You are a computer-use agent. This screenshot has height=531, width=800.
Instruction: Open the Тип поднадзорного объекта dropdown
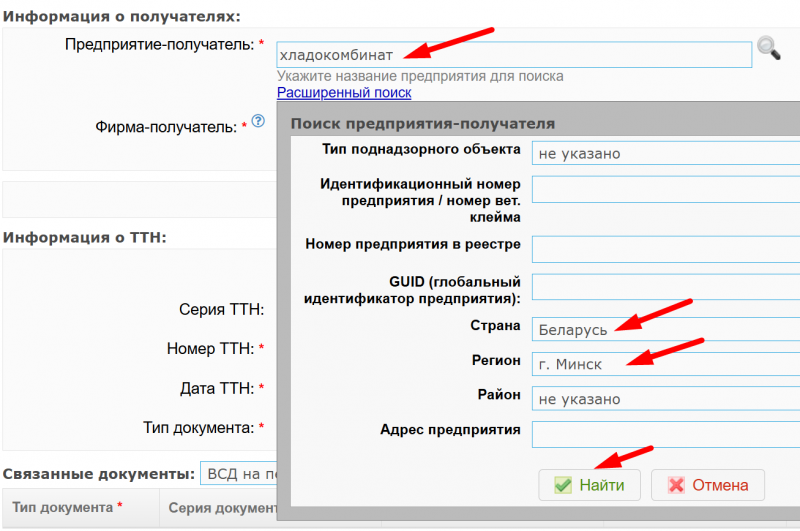(x=666, y=154)
